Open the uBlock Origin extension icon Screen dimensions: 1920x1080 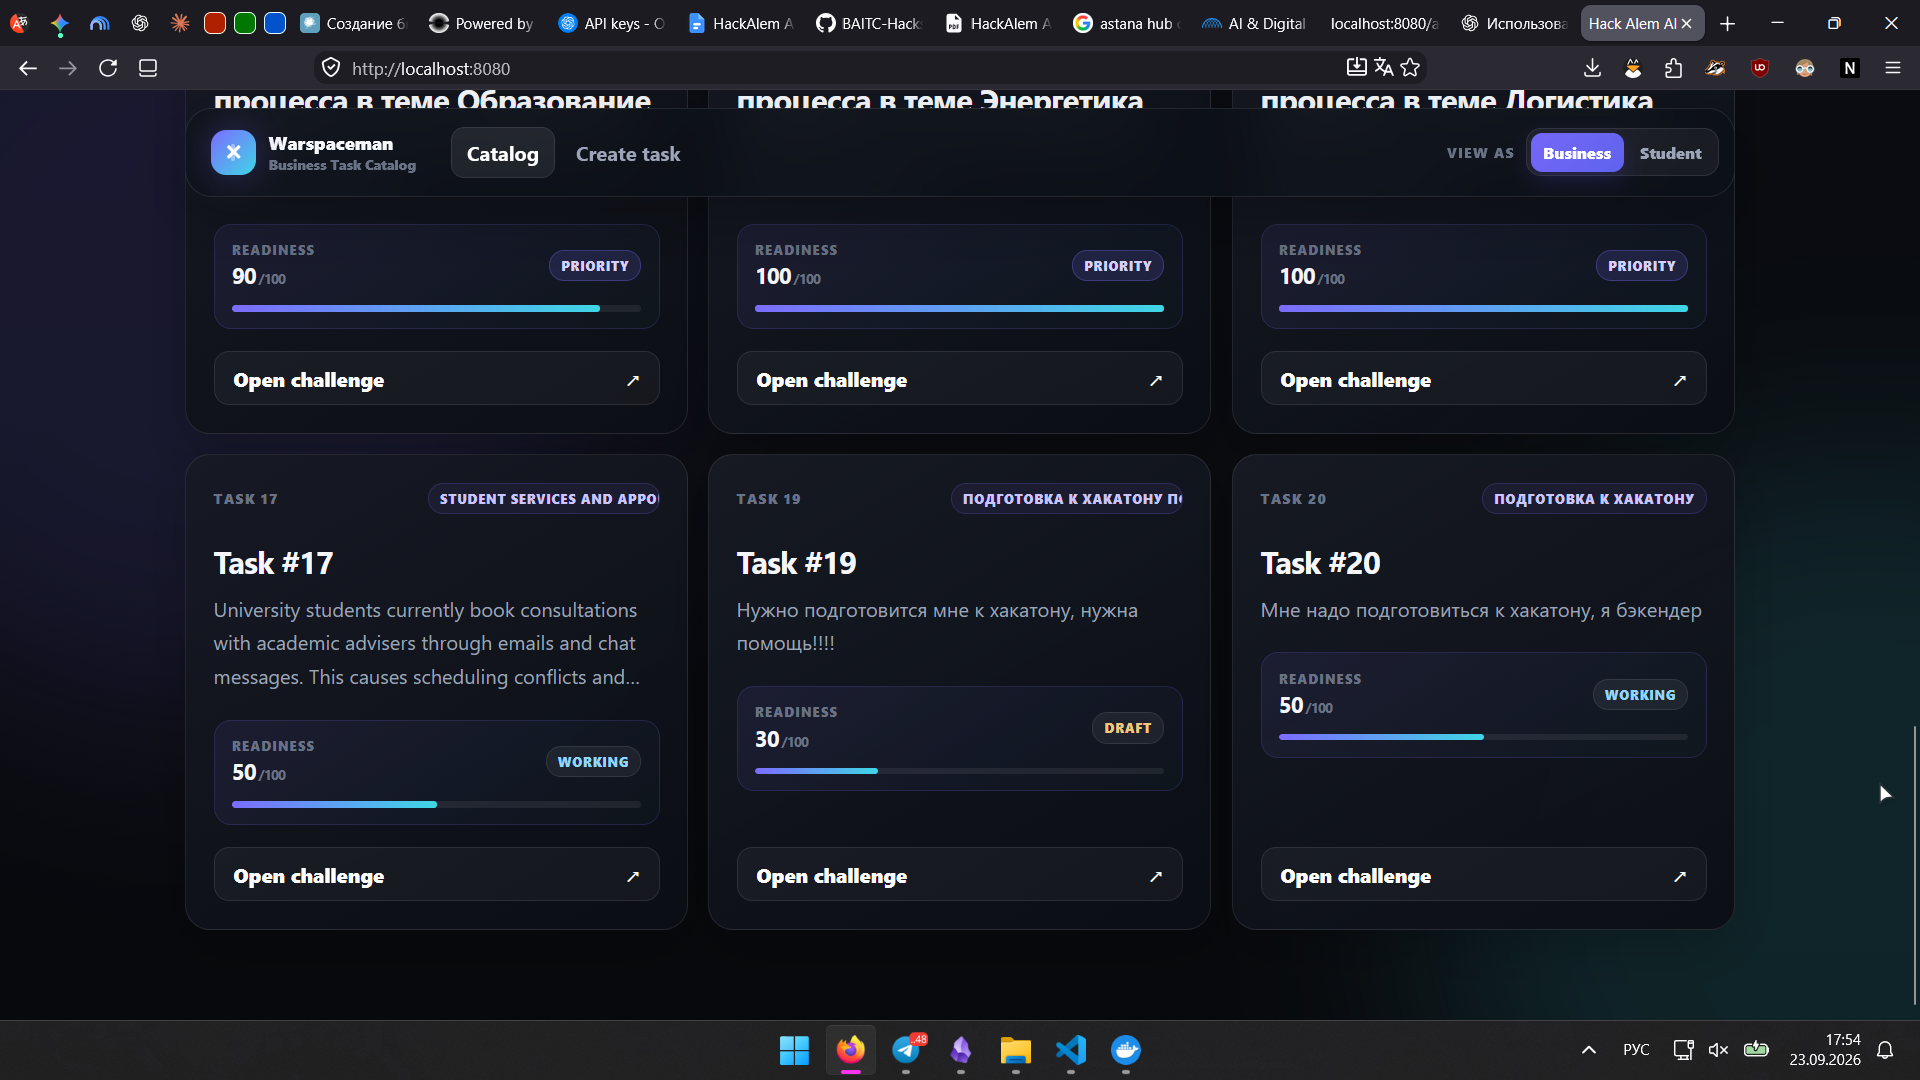pyautogui.click(x=1760, y=68)
